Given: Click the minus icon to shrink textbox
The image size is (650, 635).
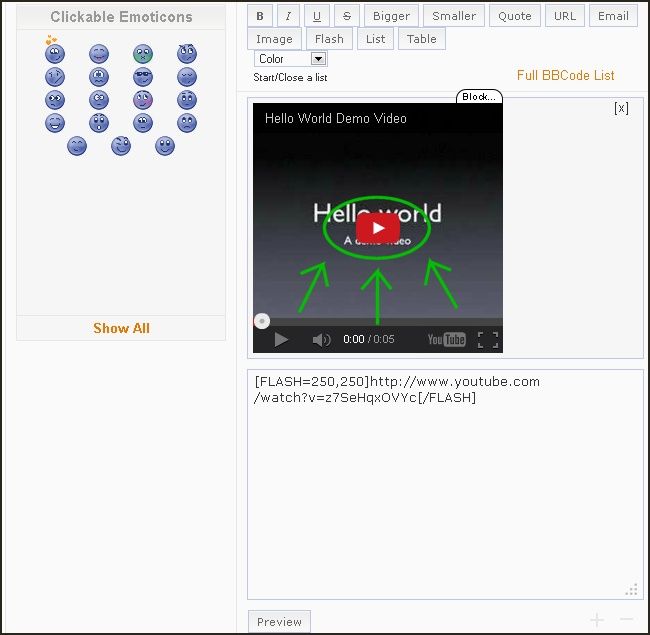Looking at the screenshot, I should [x=626, y=620].
